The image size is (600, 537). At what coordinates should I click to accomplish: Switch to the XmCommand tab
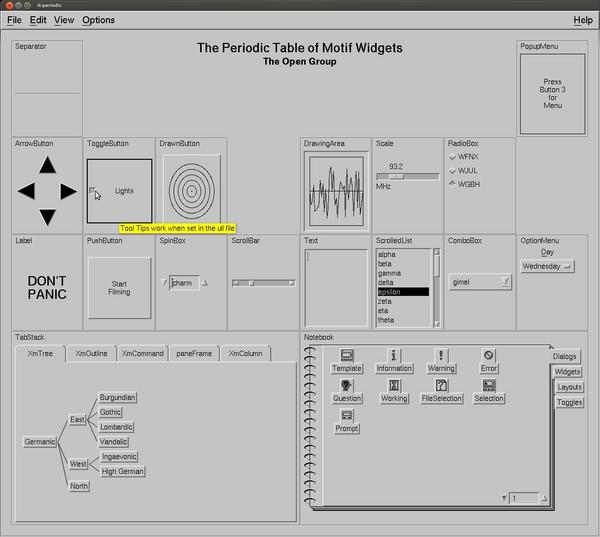coord(142,353)
